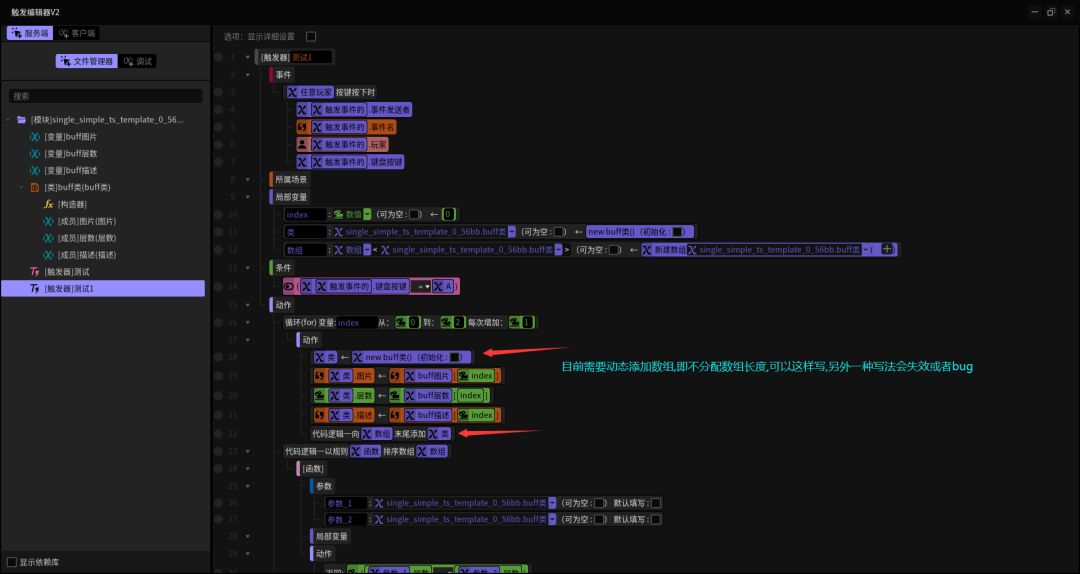Toggle the breakpoint dot on line 18
The width and height of the screenshot is (1080, 574).
coord(218,358)
